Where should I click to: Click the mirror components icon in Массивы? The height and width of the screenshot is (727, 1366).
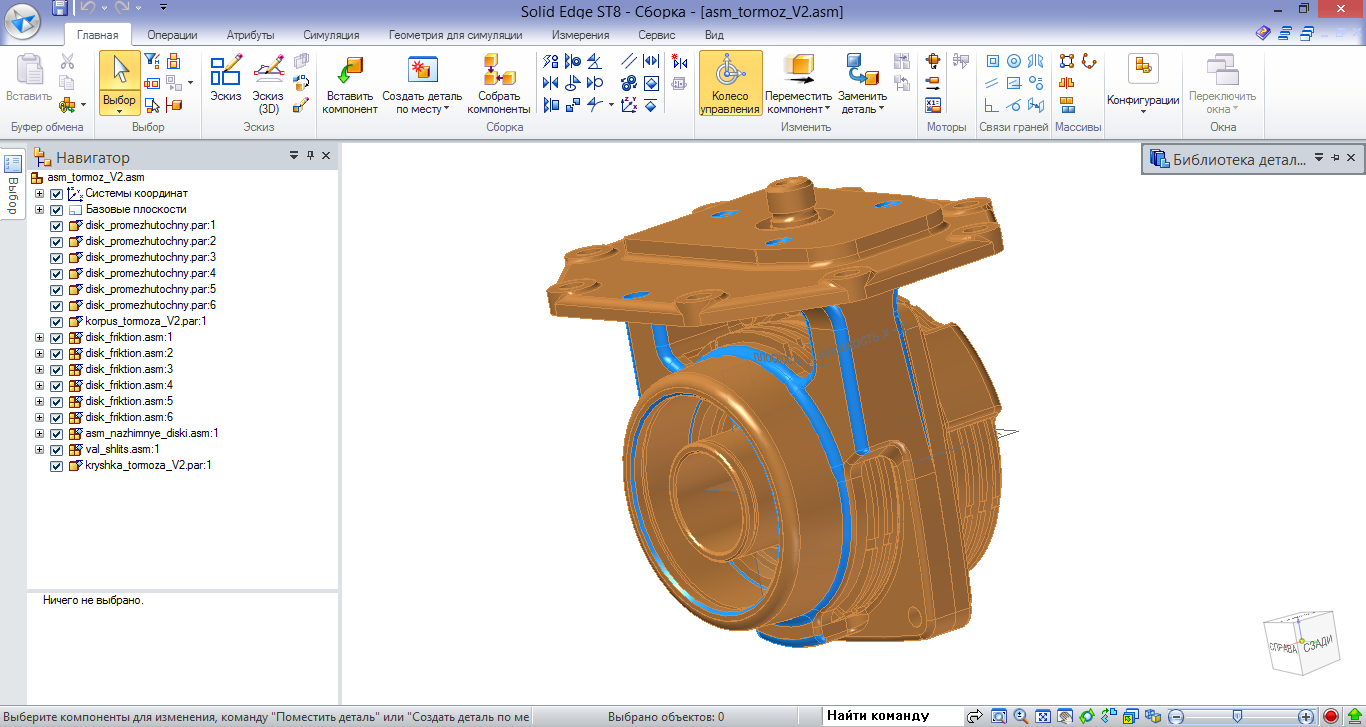coord(1067,83)
